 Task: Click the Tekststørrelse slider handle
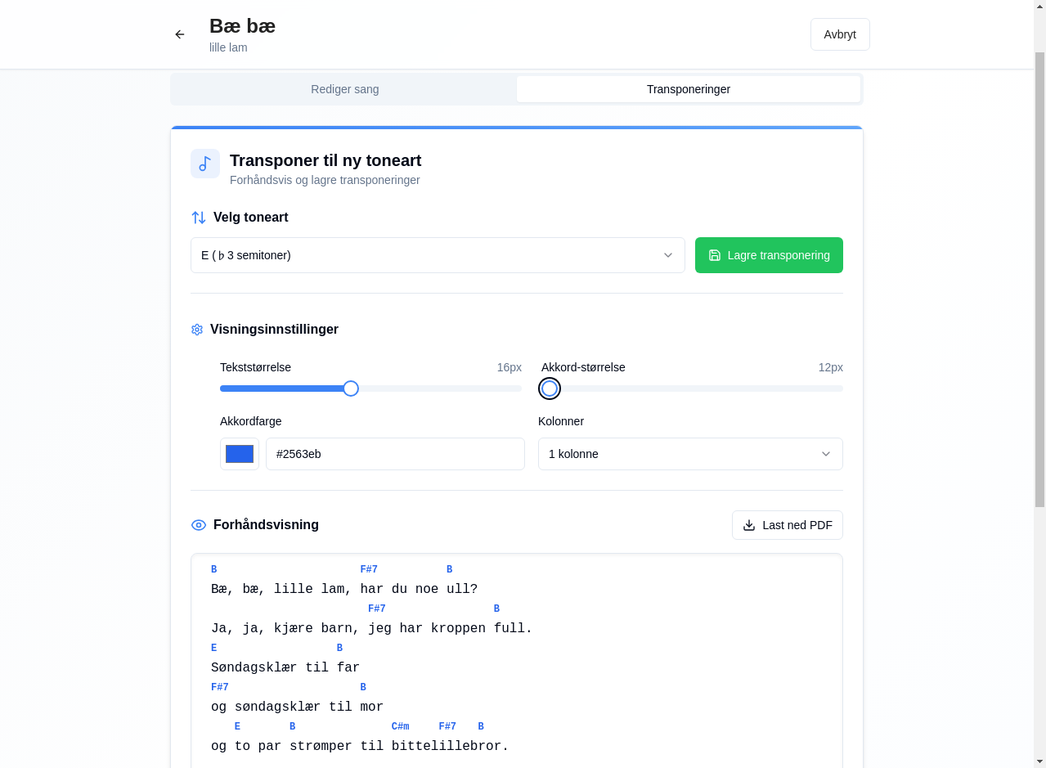[351, 389]
